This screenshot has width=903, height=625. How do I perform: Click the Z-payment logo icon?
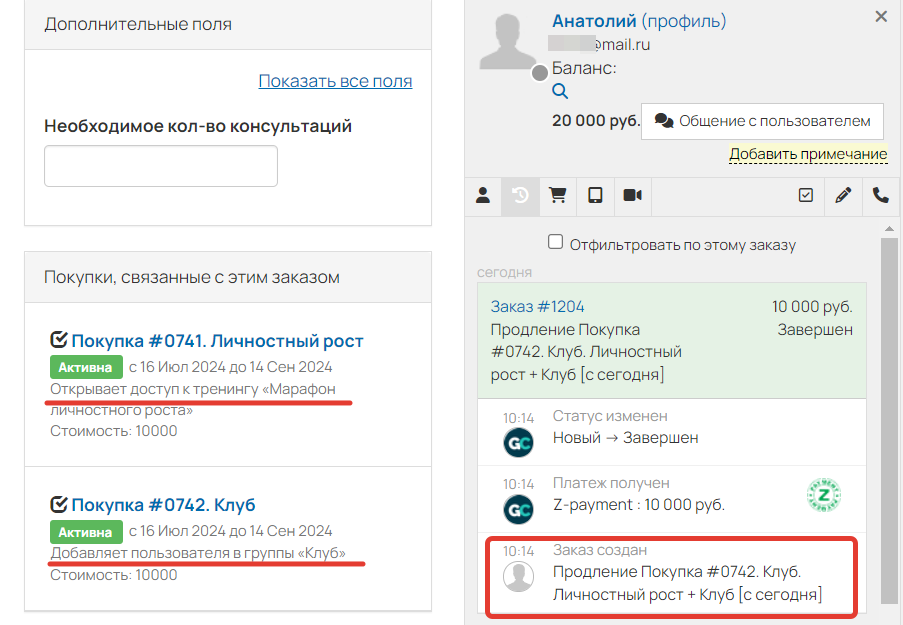click(x=824, y=495)
